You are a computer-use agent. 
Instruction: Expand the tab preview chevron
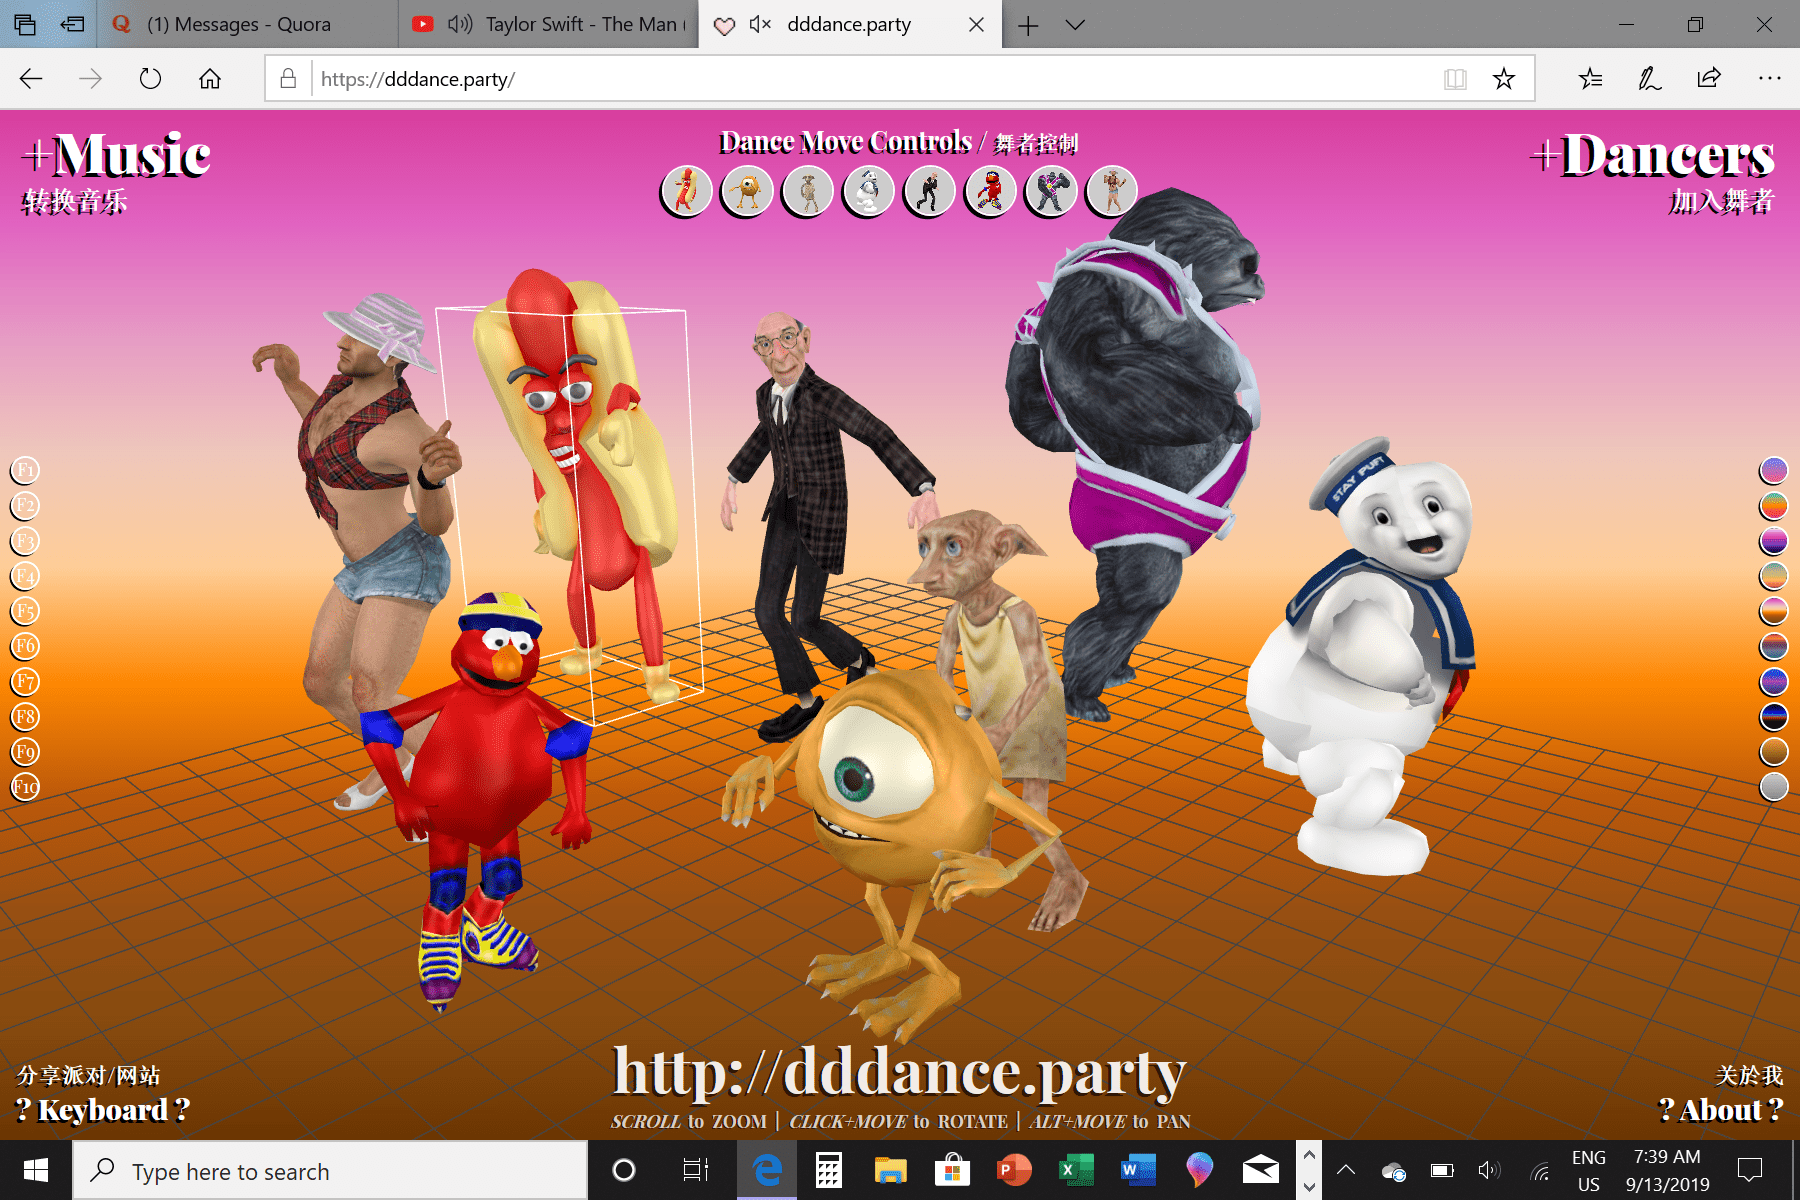click(x=1075, y=25)
